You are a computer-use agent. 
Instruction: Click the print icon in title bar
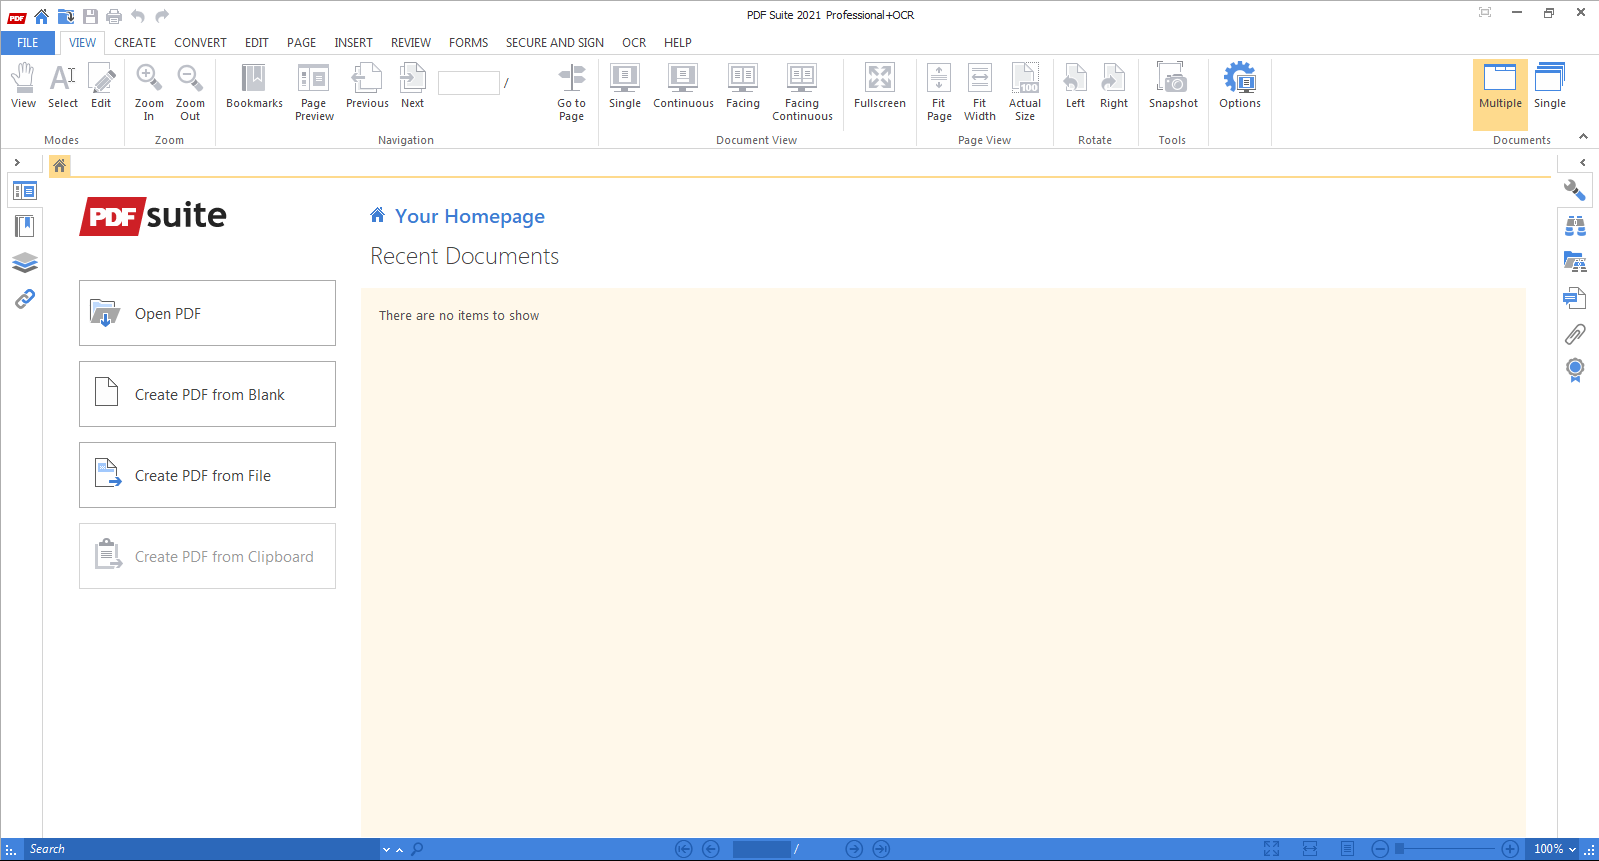(114, 15)
